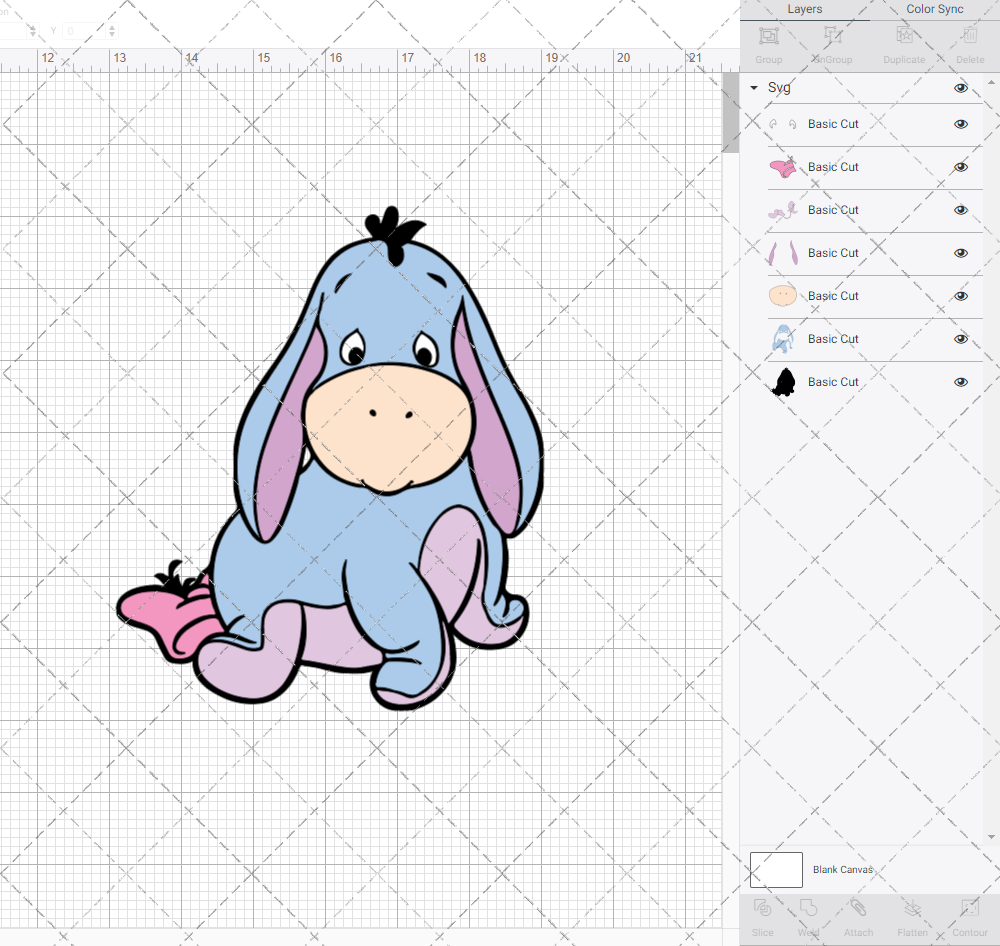
Task: Click the UnGroup icon
Action: 832,36
